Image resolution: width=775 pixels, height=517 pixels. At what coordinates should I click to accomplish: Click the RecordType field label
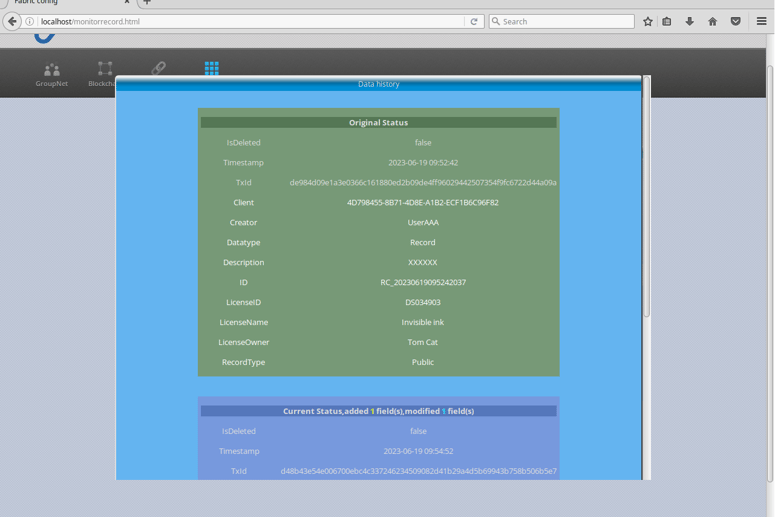(244, 362)
